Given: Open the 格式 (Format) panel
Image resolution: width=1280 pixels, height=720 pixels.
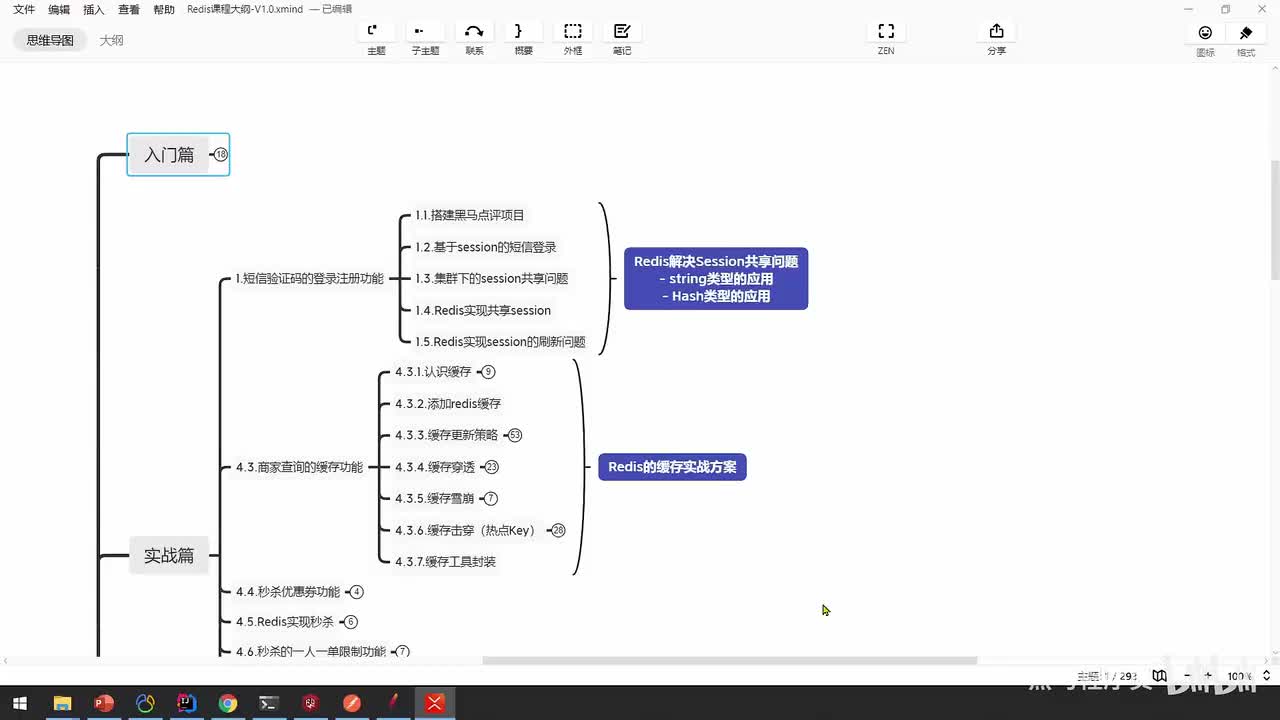Looking at the screenshot, I should pos(1246,33).
